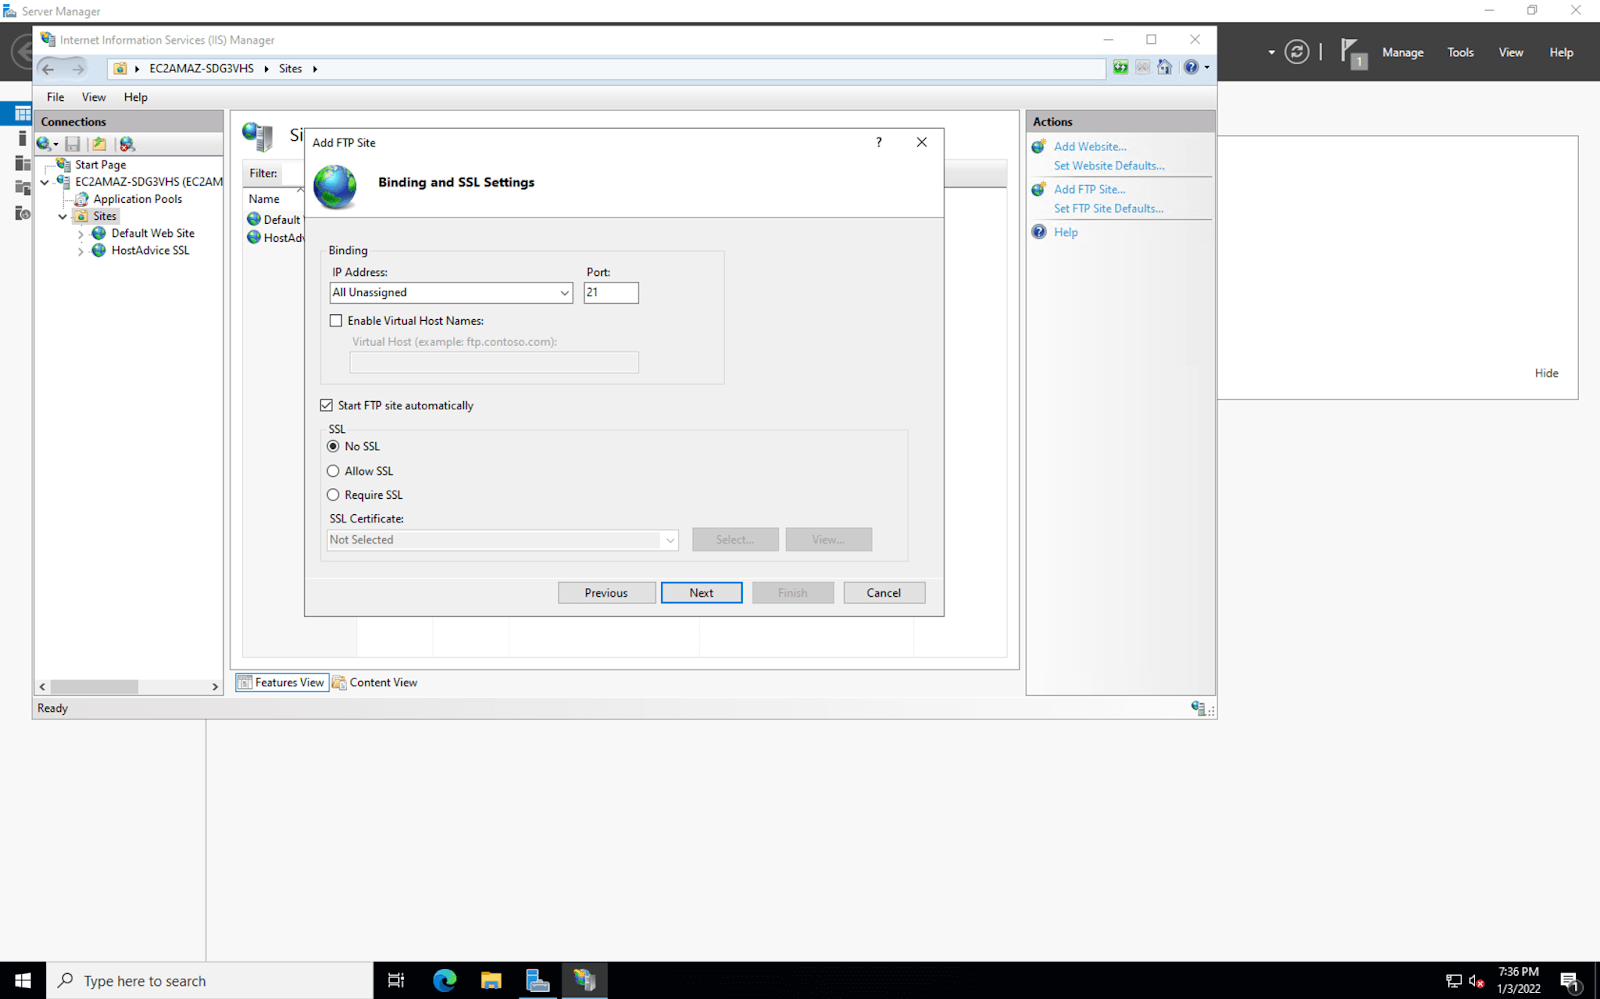Open Microsoft Edge from taskbar
Viewport: 1600px width, 999px height.
[444, 981]
